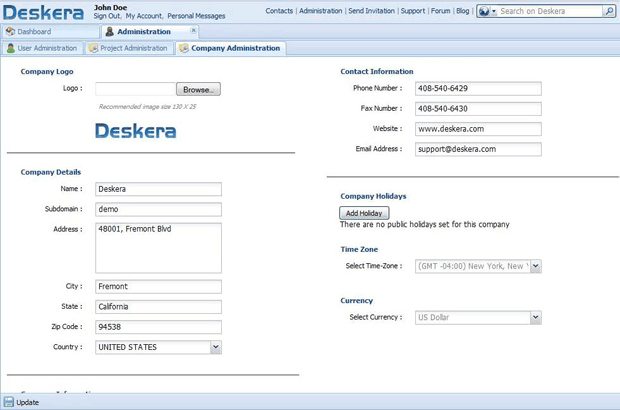Click the US Dollar currency field
The width and height of the screenshot is (620, 410).
(478, 317)
